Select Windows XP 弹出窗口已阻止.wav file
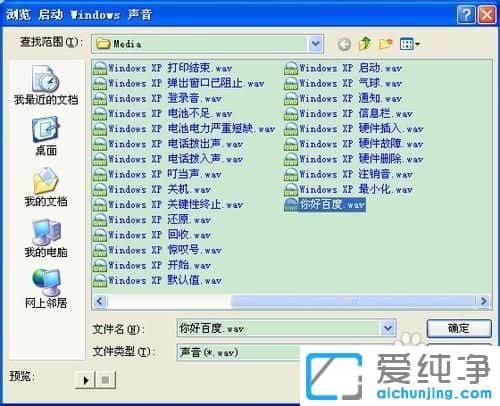Screen dimensions: 500x406 point(178,83)
